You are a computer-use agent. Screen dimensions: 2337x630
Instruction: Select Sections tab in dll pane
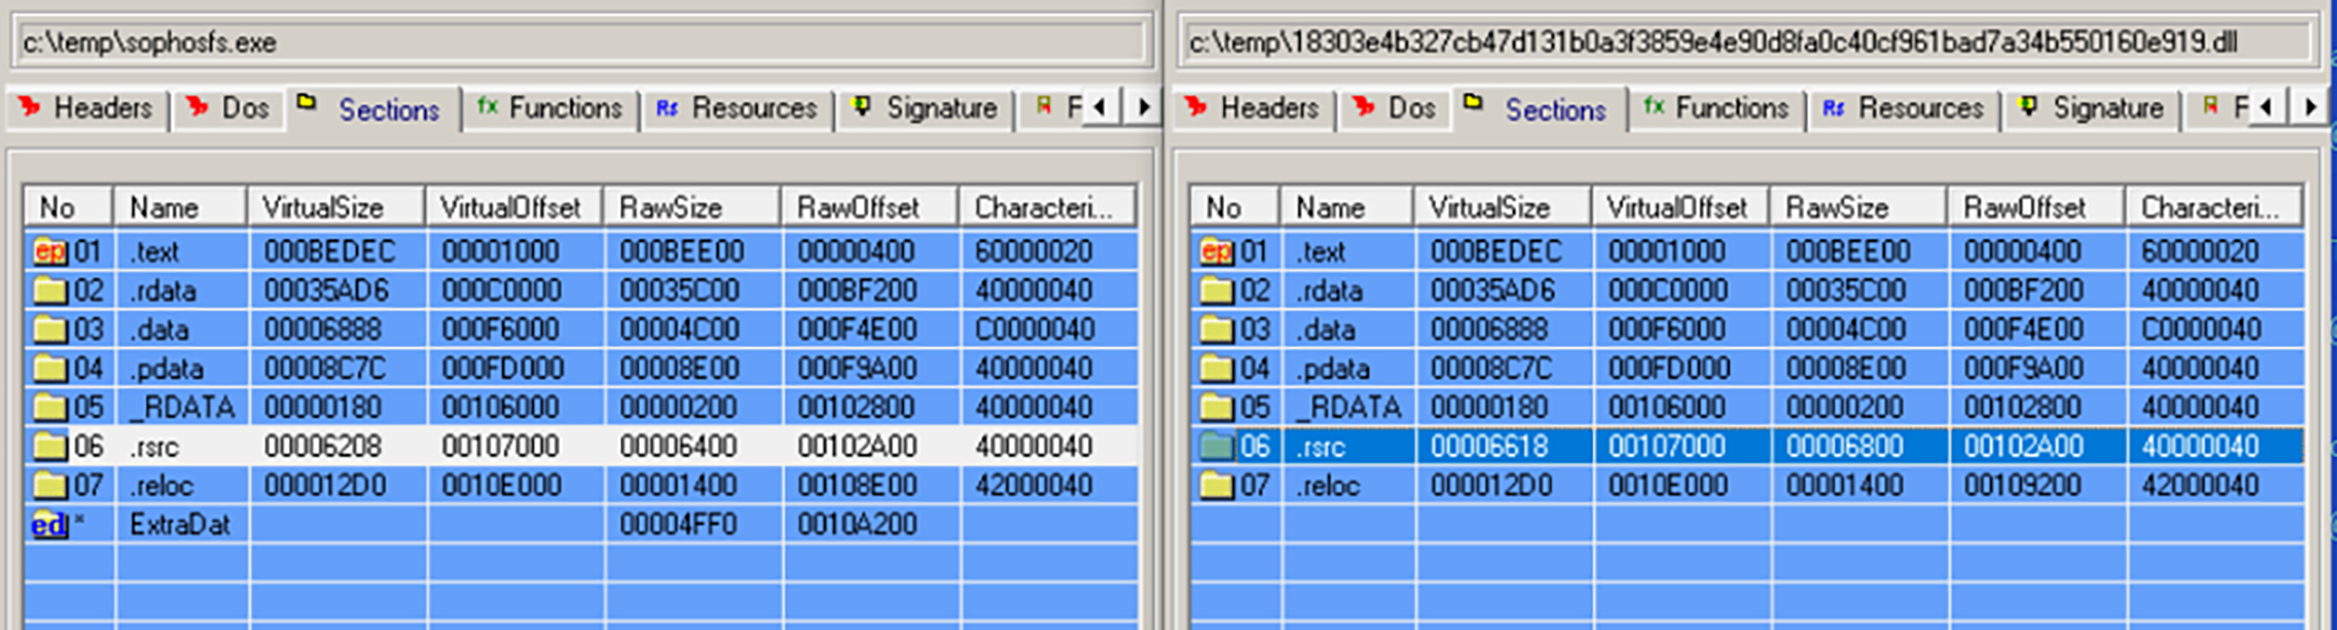coord(1541,108)
